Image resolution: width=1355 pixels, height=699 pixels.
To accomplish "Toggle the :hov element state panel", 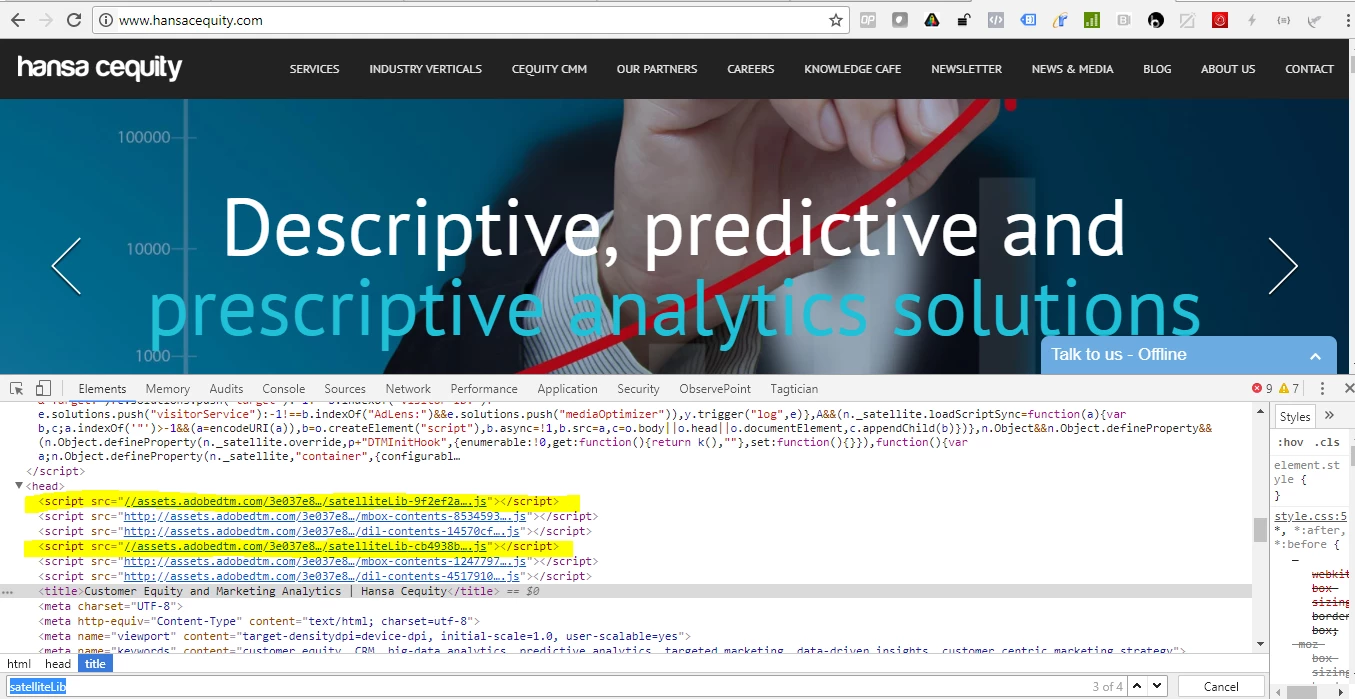I will [1291, 442].
